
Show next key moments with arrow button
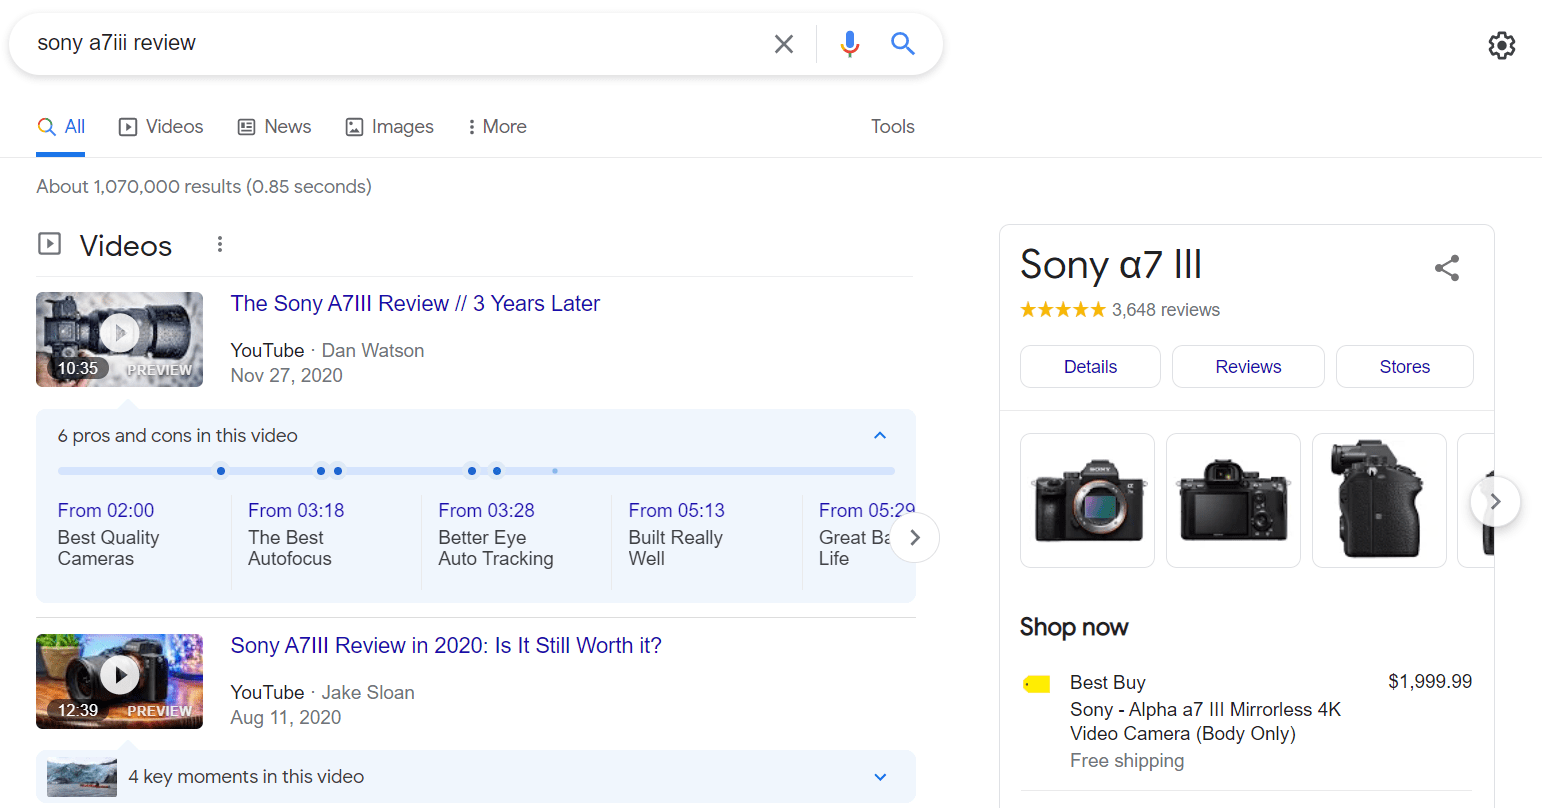tap(914, 537)
